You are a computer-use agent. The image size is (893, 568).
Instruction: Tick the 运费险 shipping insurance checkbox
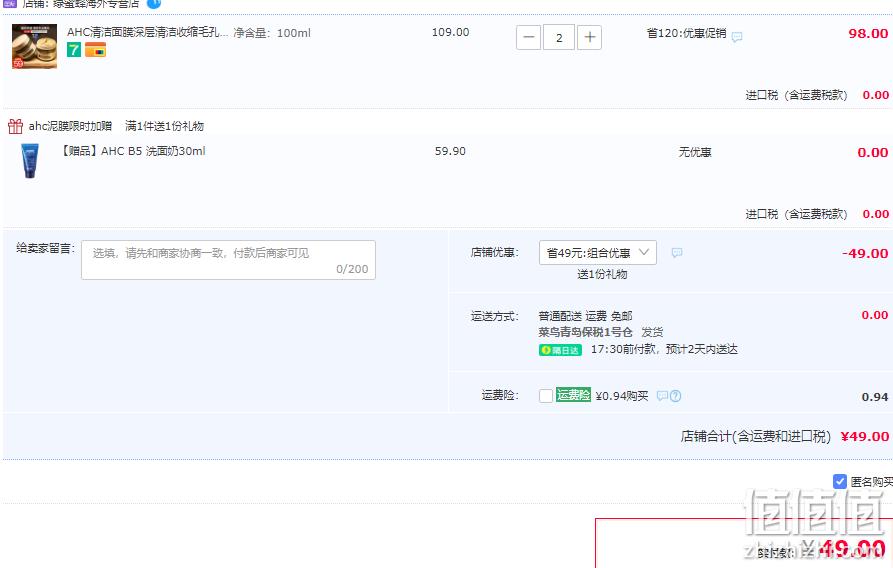tap(546, 395)
